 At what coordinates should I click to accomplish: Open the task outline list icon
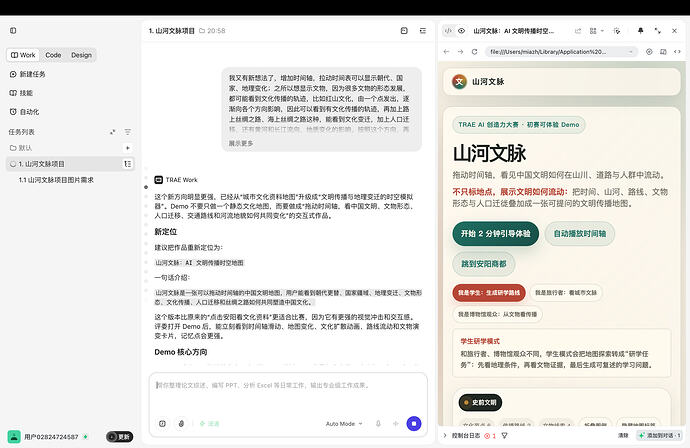[422, 30]
